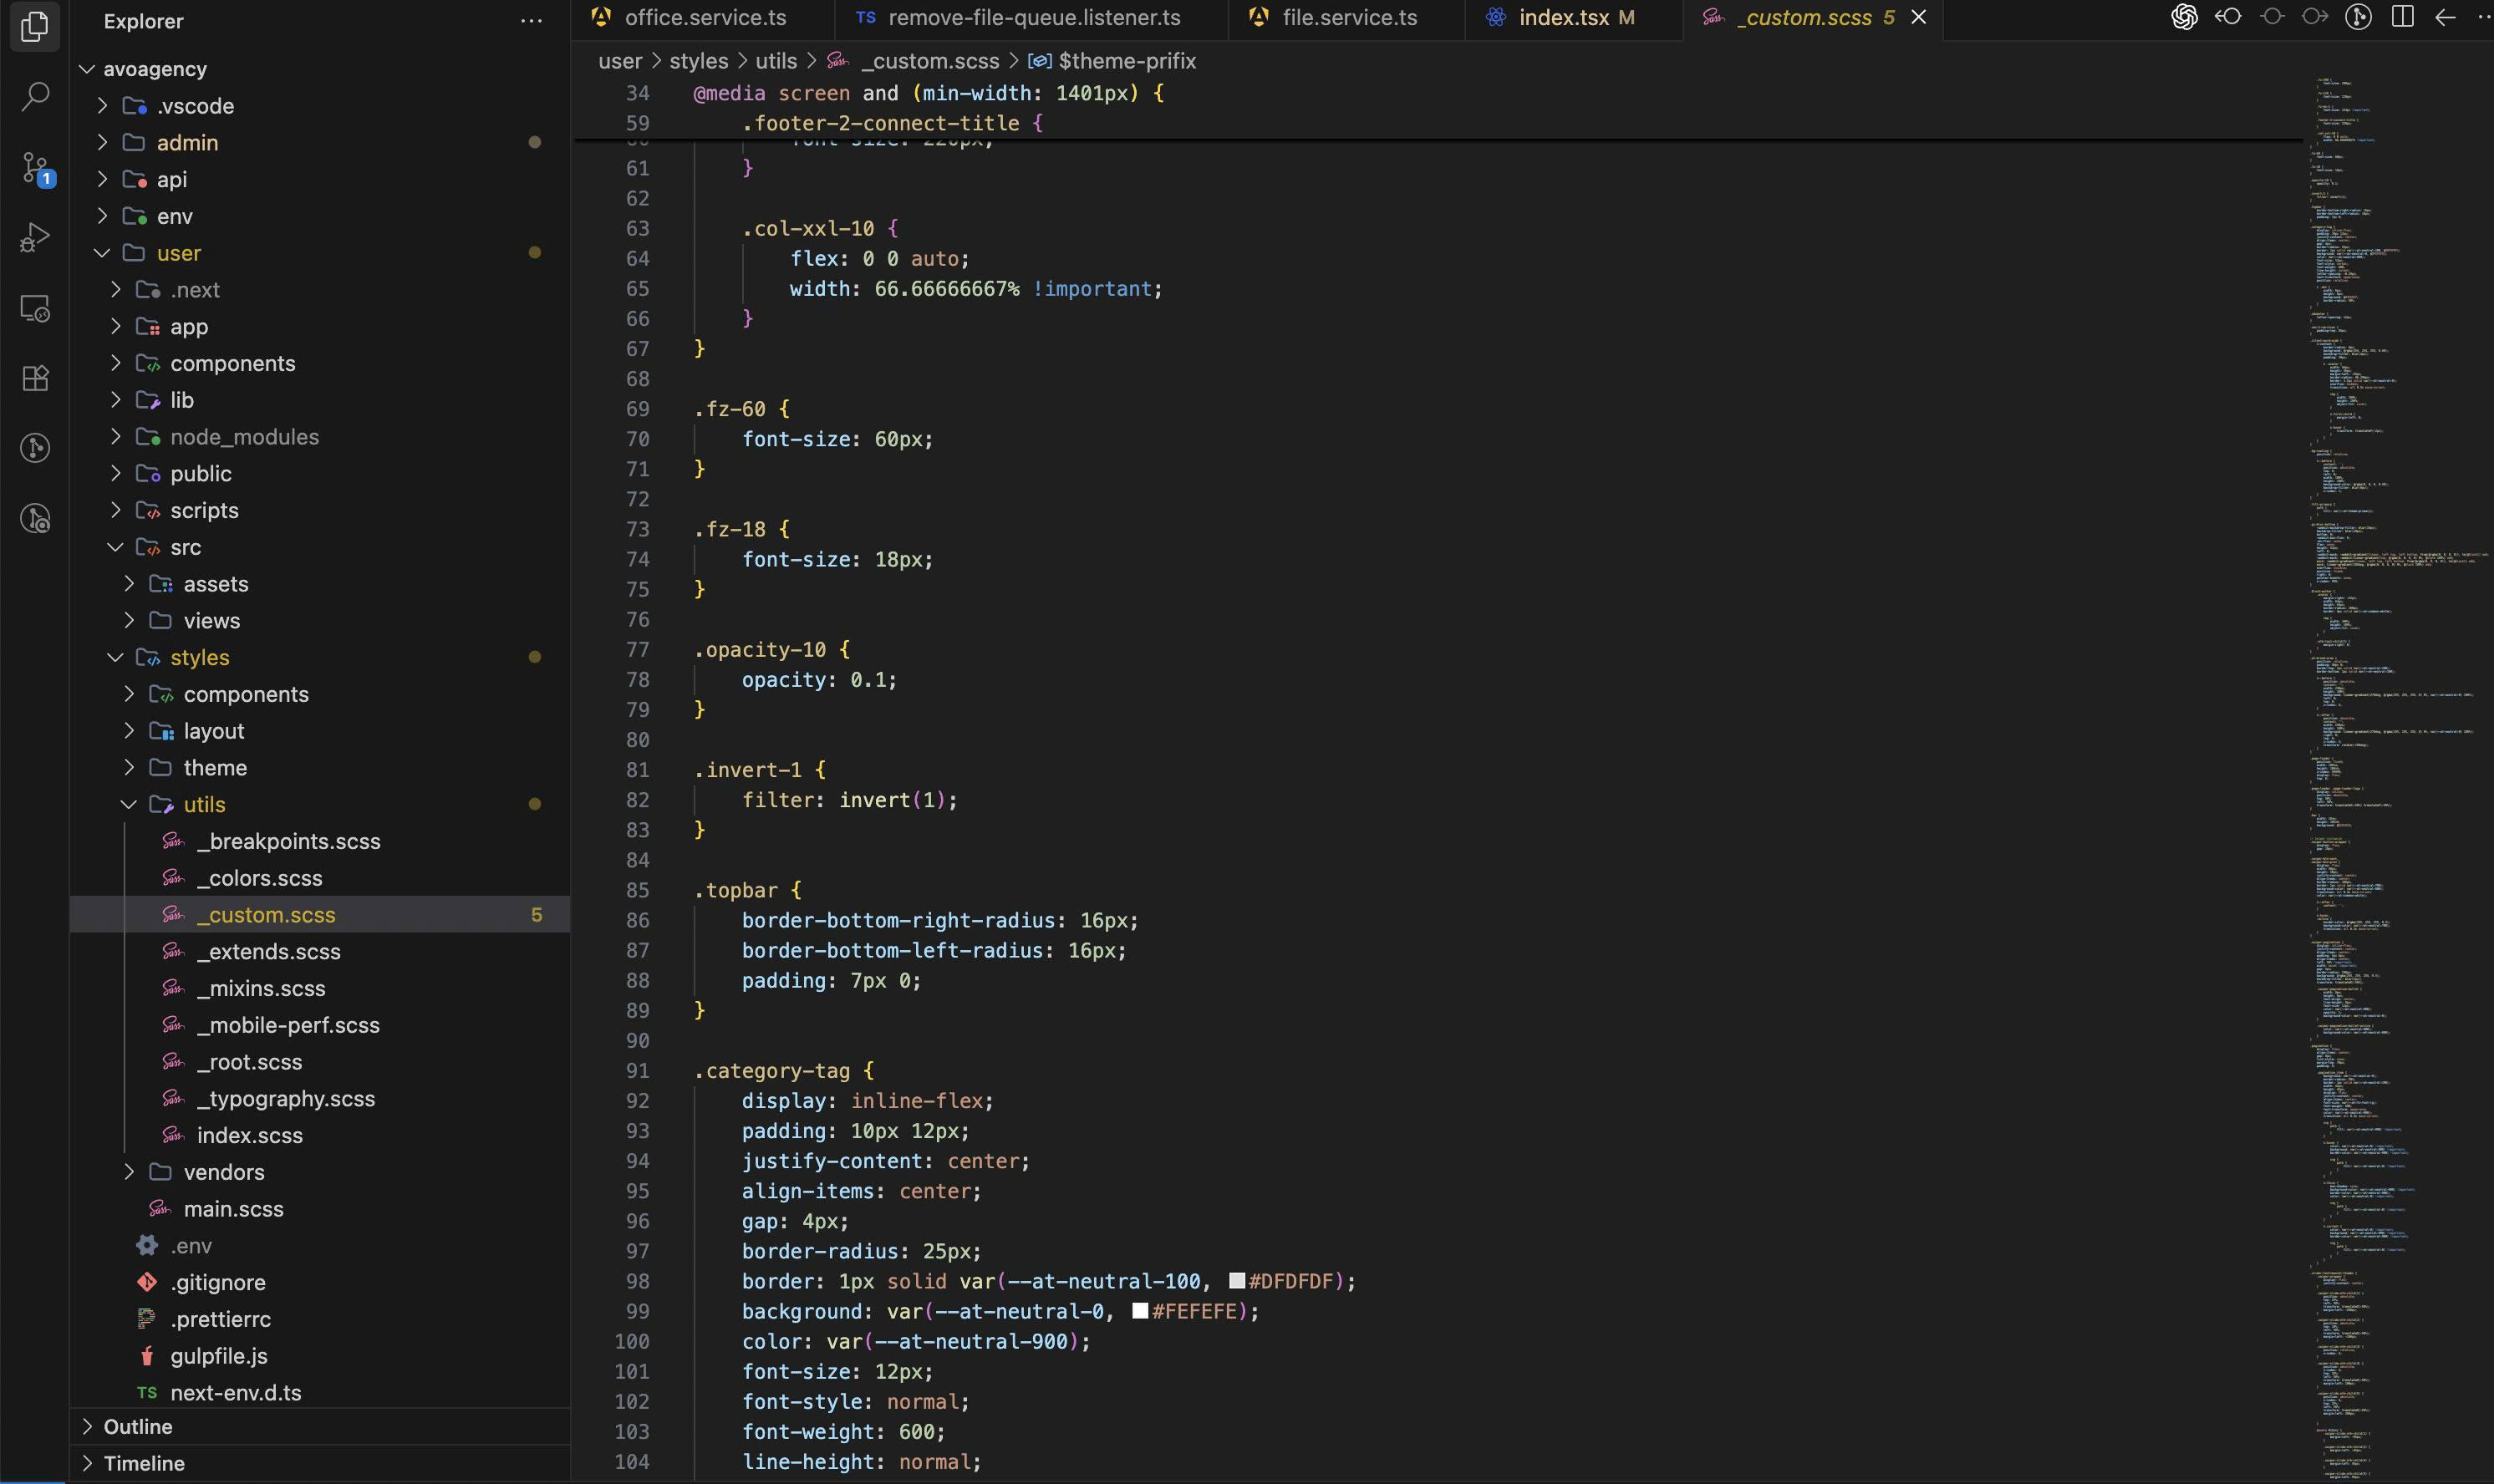Open _root.scss file
2494x1484 pixels.
point(320,1062)
